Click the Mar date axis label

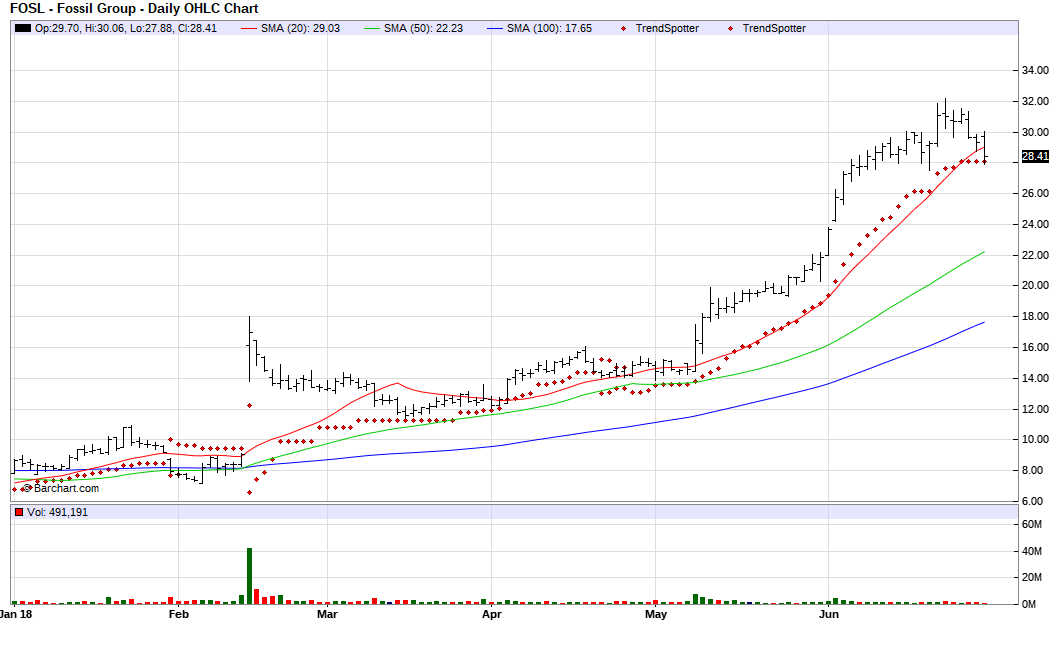point(327,614)
